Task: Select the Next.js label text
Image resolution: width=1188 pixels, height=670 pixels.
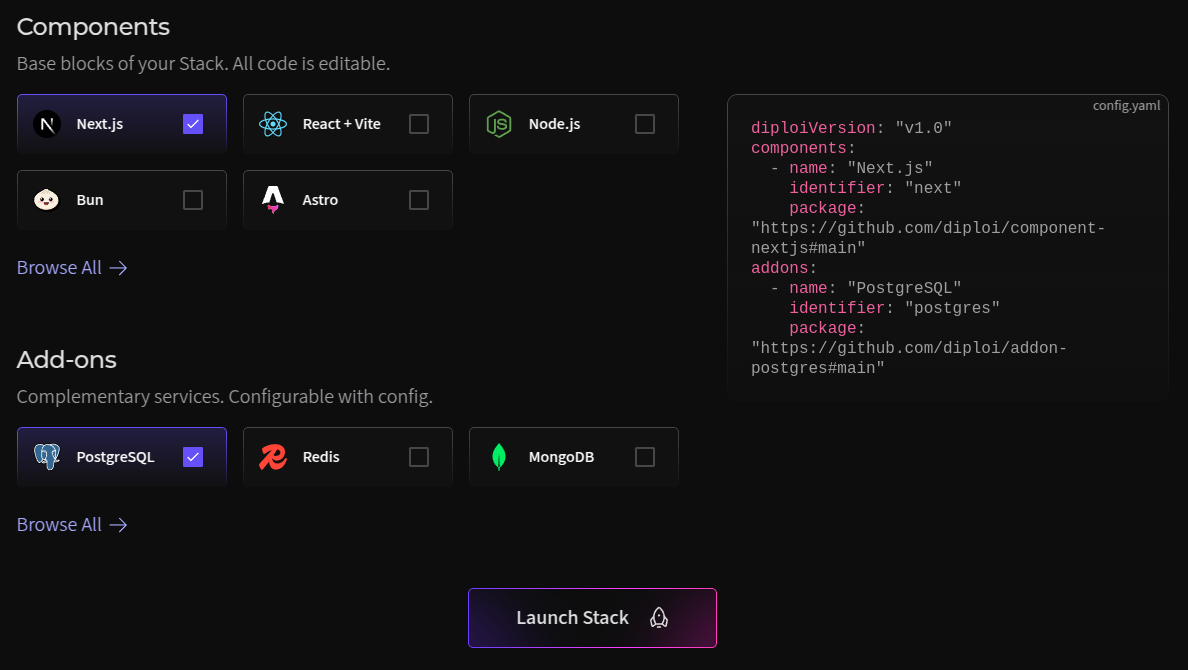Action: click(100, 124)
